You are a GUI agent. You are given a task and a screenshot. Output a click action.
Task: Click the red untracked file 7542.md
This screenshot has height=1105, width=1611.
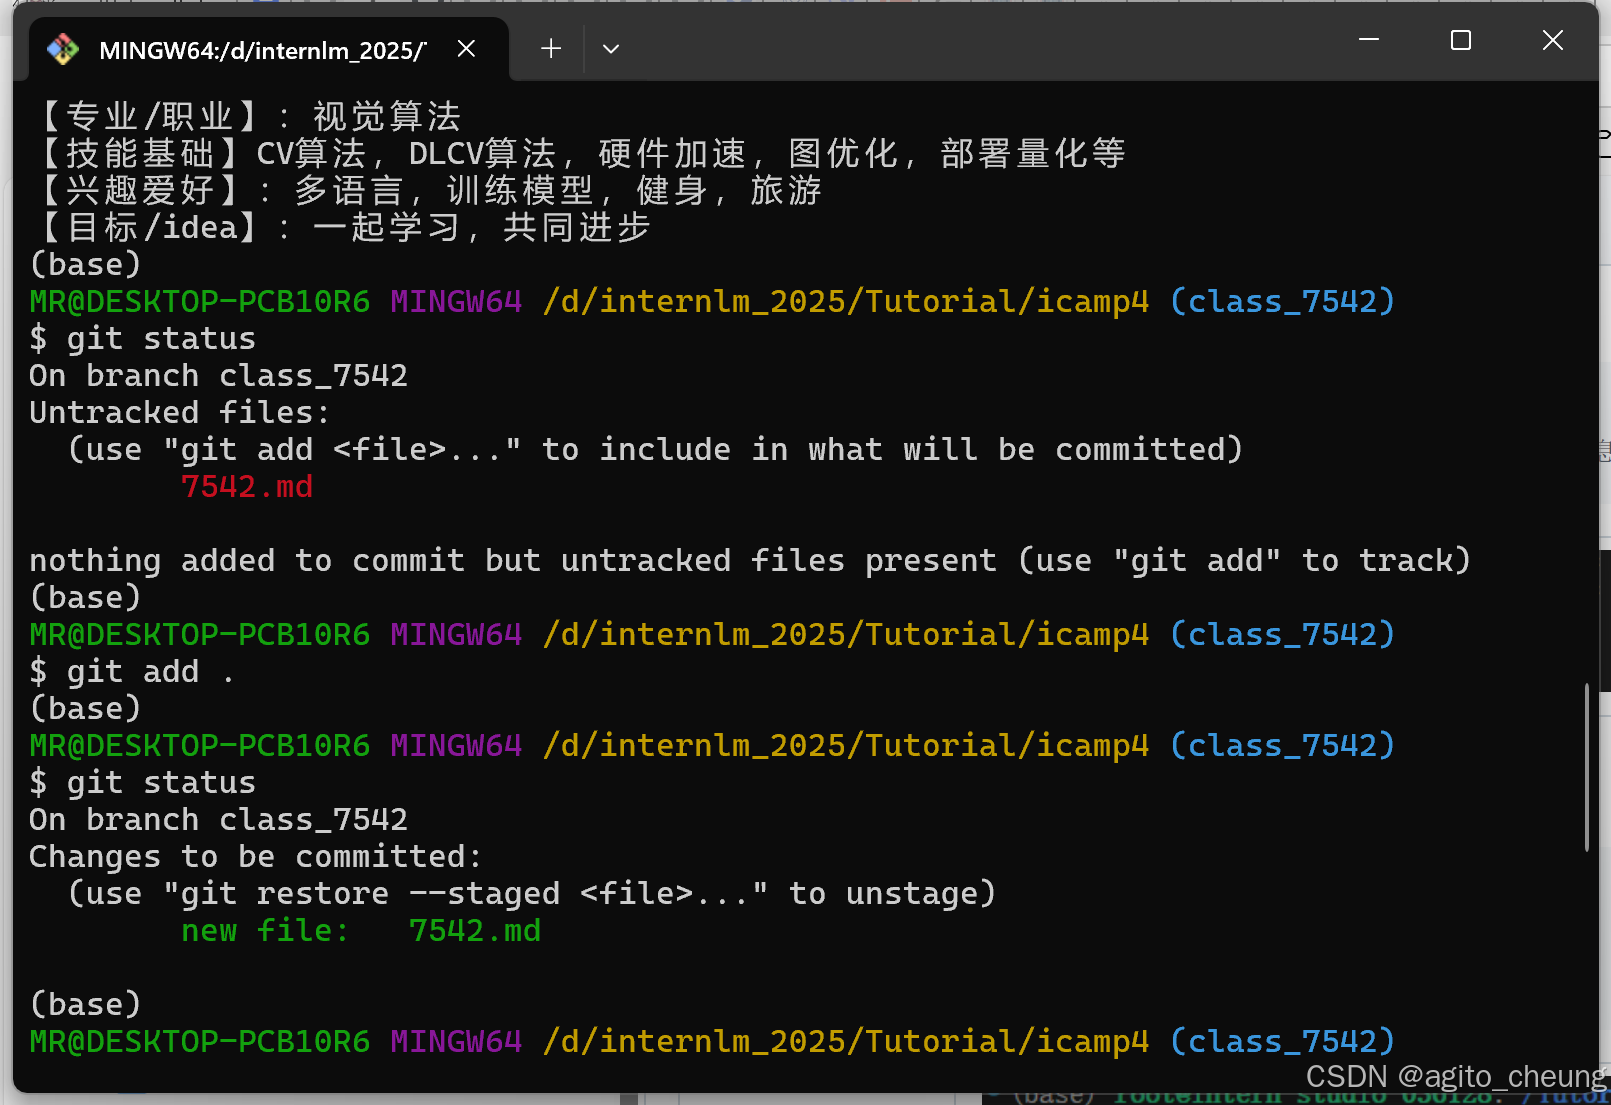246,487
